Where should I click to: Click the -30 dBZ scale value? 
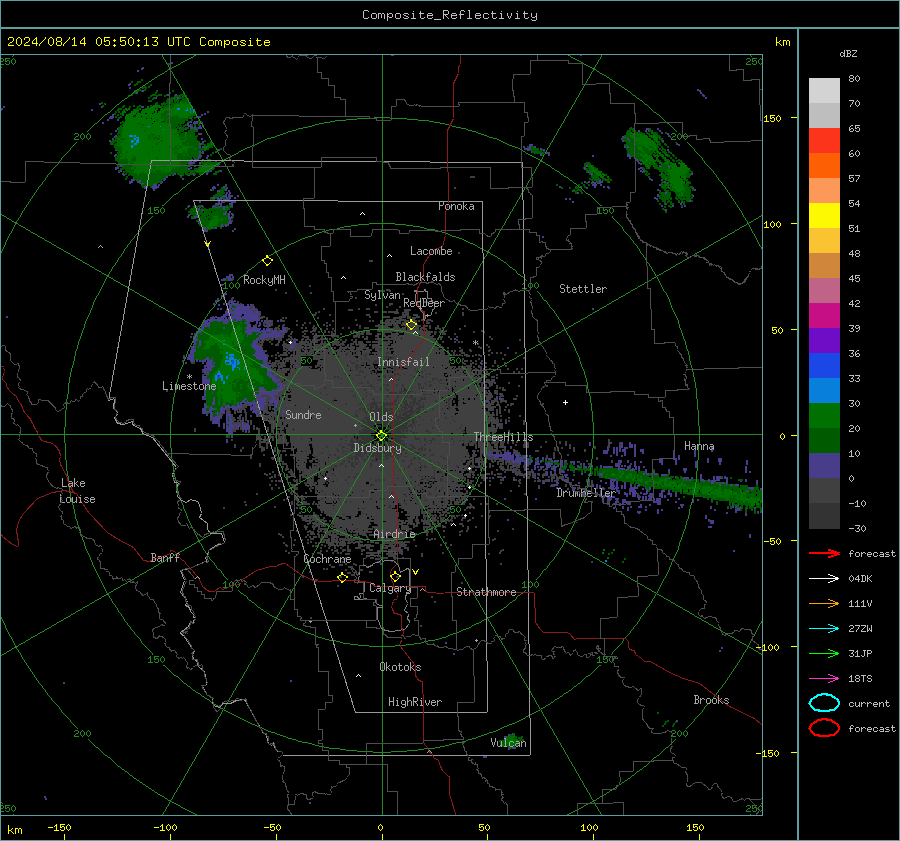pyautogui.click(x=857, y=528)
